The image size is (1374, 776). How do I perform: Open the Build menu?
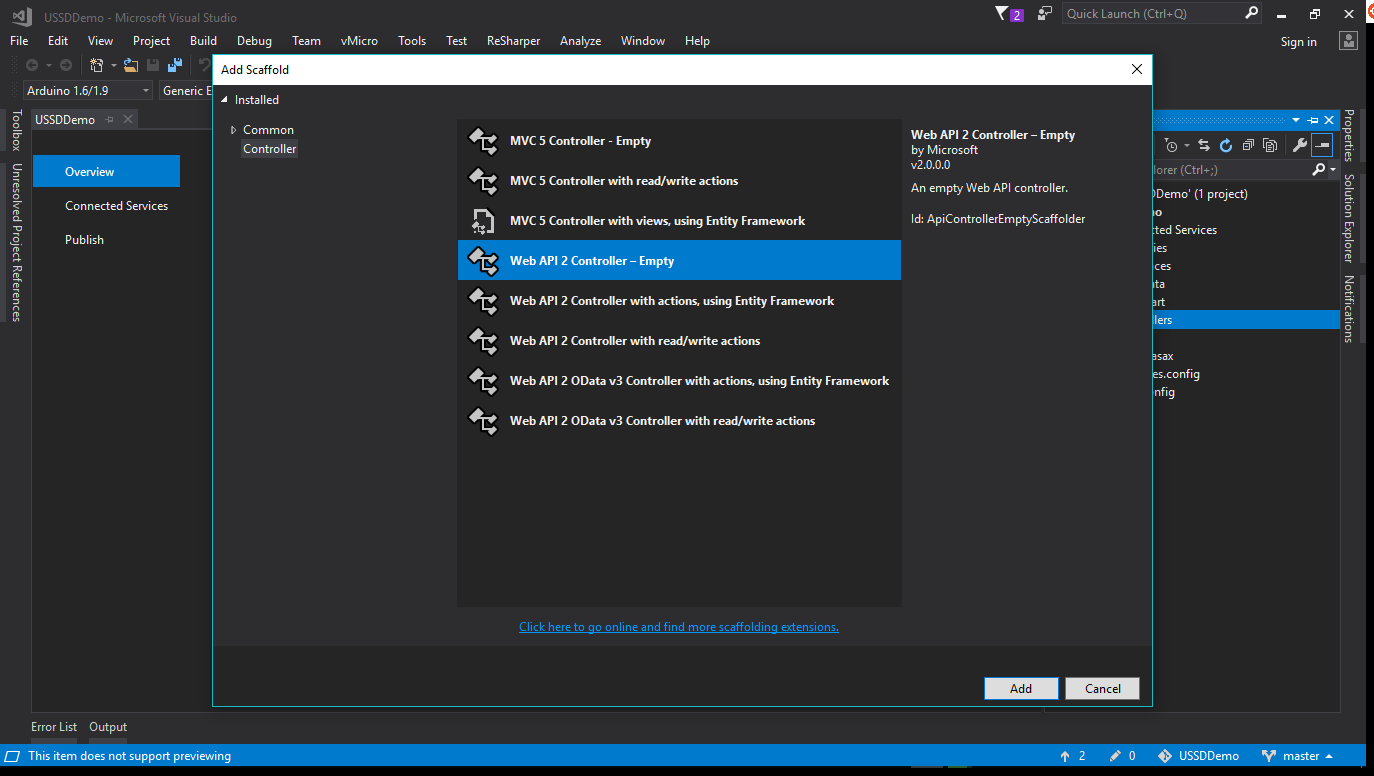click(x=203, y=41)
